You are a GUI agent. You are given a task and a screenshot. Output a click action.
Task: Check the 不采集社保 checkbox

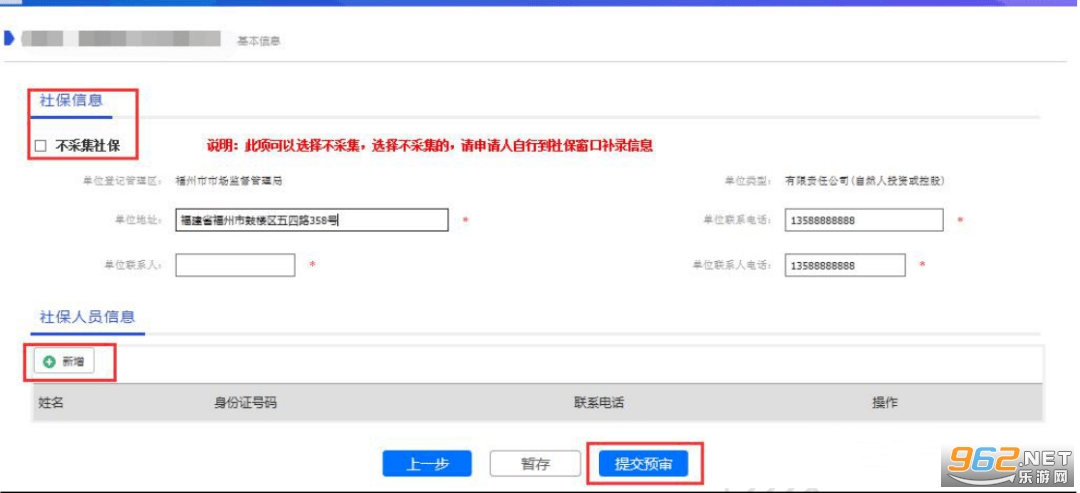[41, 146]
